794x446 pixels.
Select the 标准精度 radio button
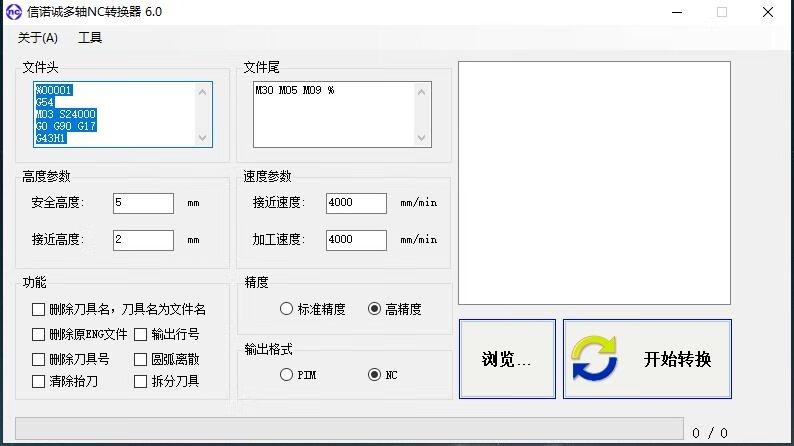(x=286, y=309)
